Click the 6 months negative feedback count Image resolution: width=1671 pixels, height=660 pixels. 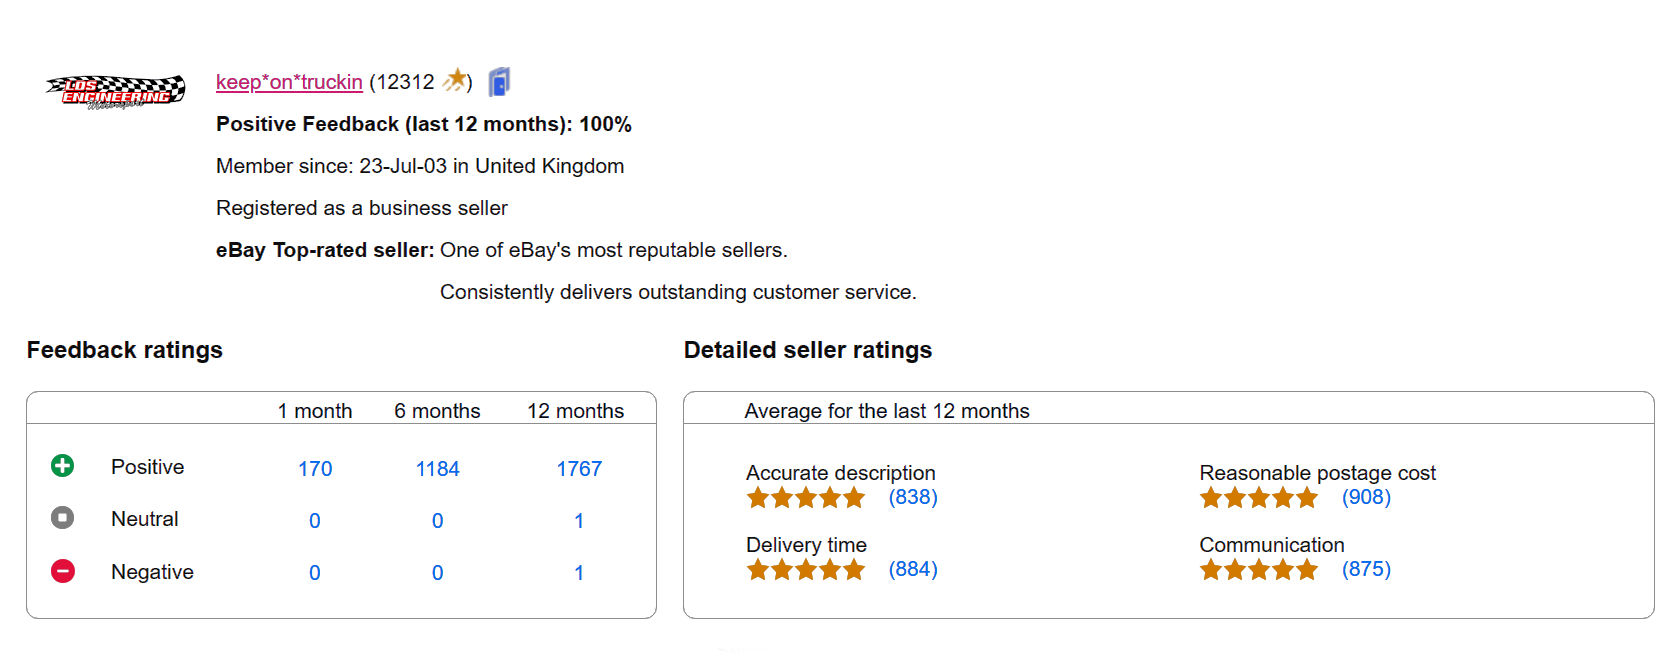(437, 573)
